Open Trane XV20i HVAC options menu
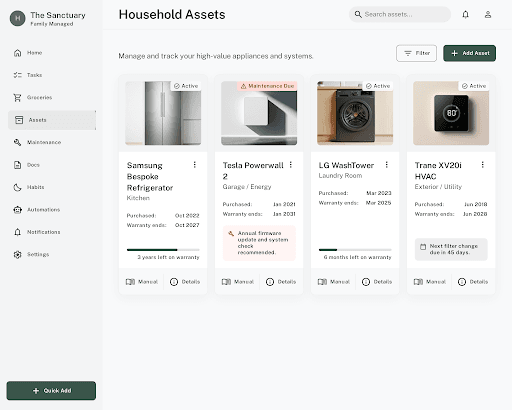 pyautogui.click(x=483, y=164)
